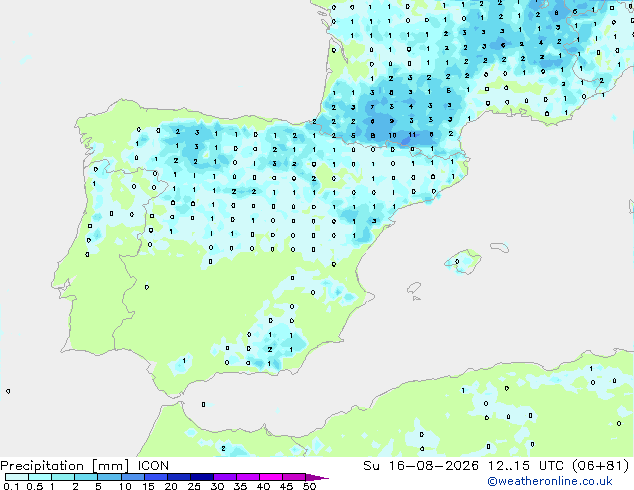This screenshot has width=634, height=490.
Task: Click the legend label "0.1"
Action: pos(12,486)
